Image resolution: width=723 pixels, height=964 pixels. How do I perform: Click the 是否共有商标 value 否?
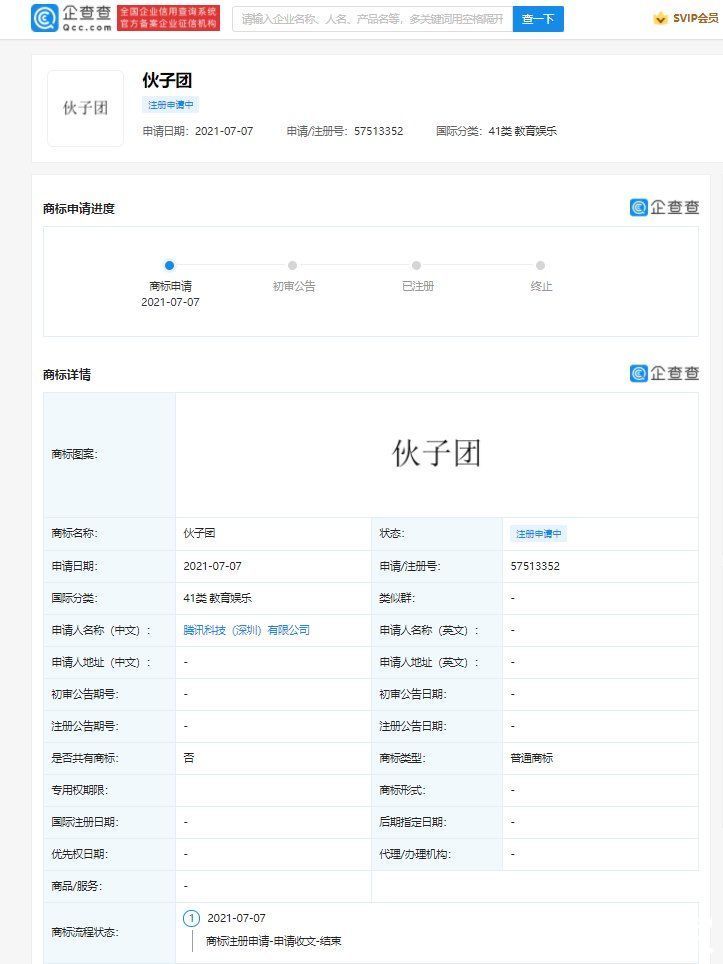click(x=189, y=758)
